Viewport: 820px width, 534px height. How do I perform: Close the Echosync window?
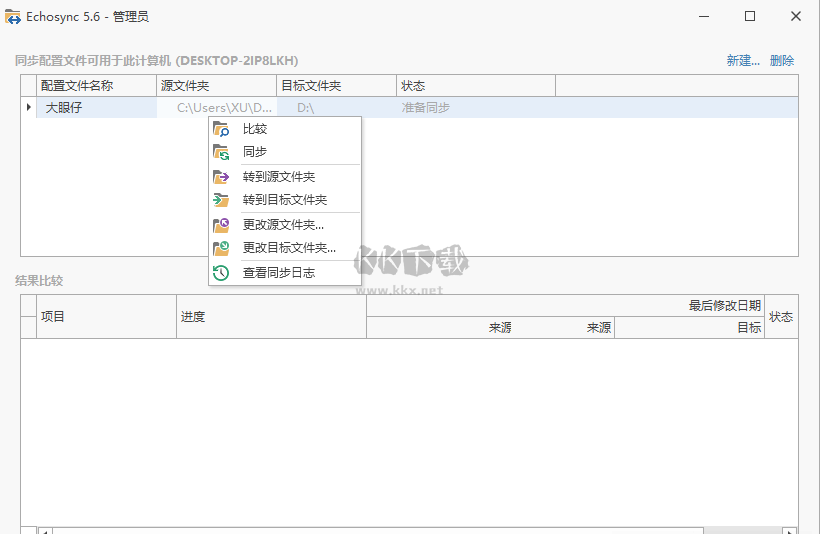pos(795,17)
